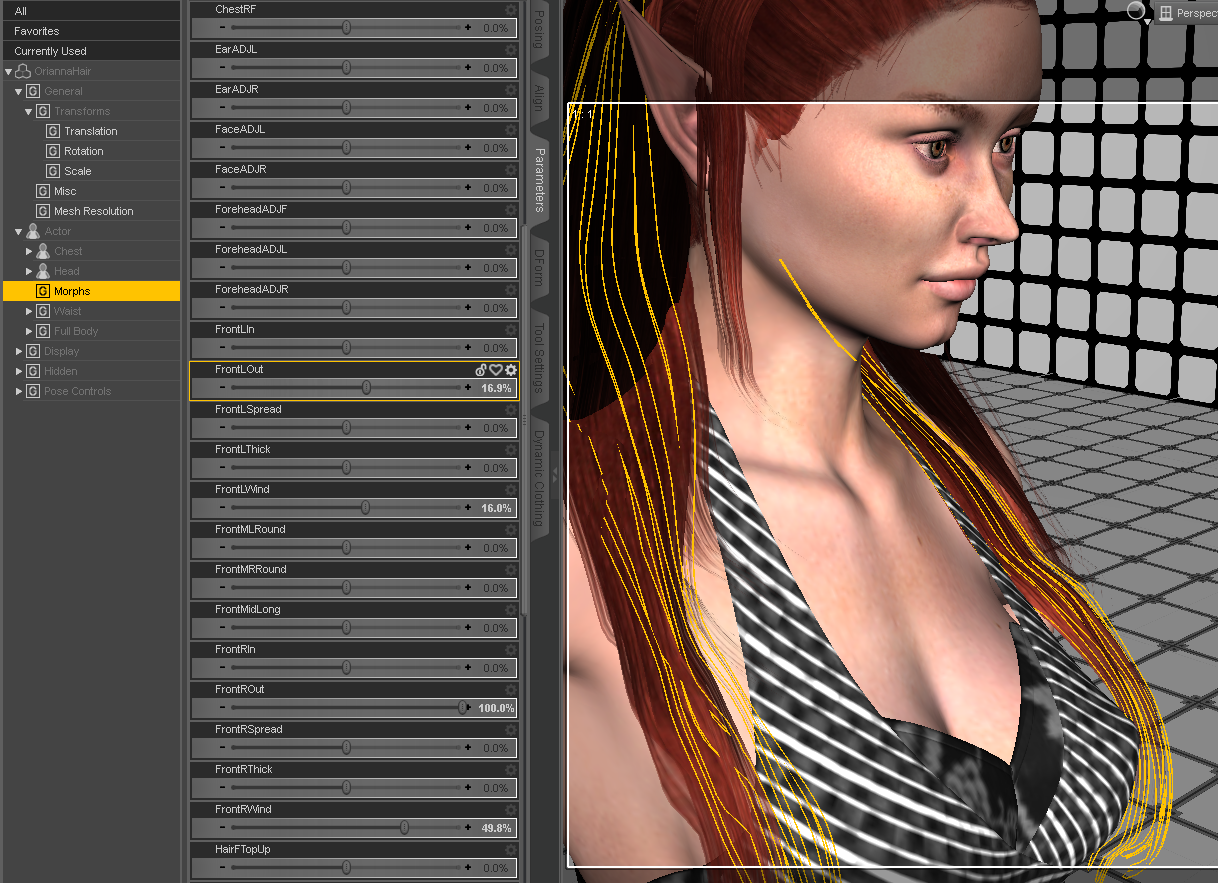Switch to the DForm tab

click(538, 267)
